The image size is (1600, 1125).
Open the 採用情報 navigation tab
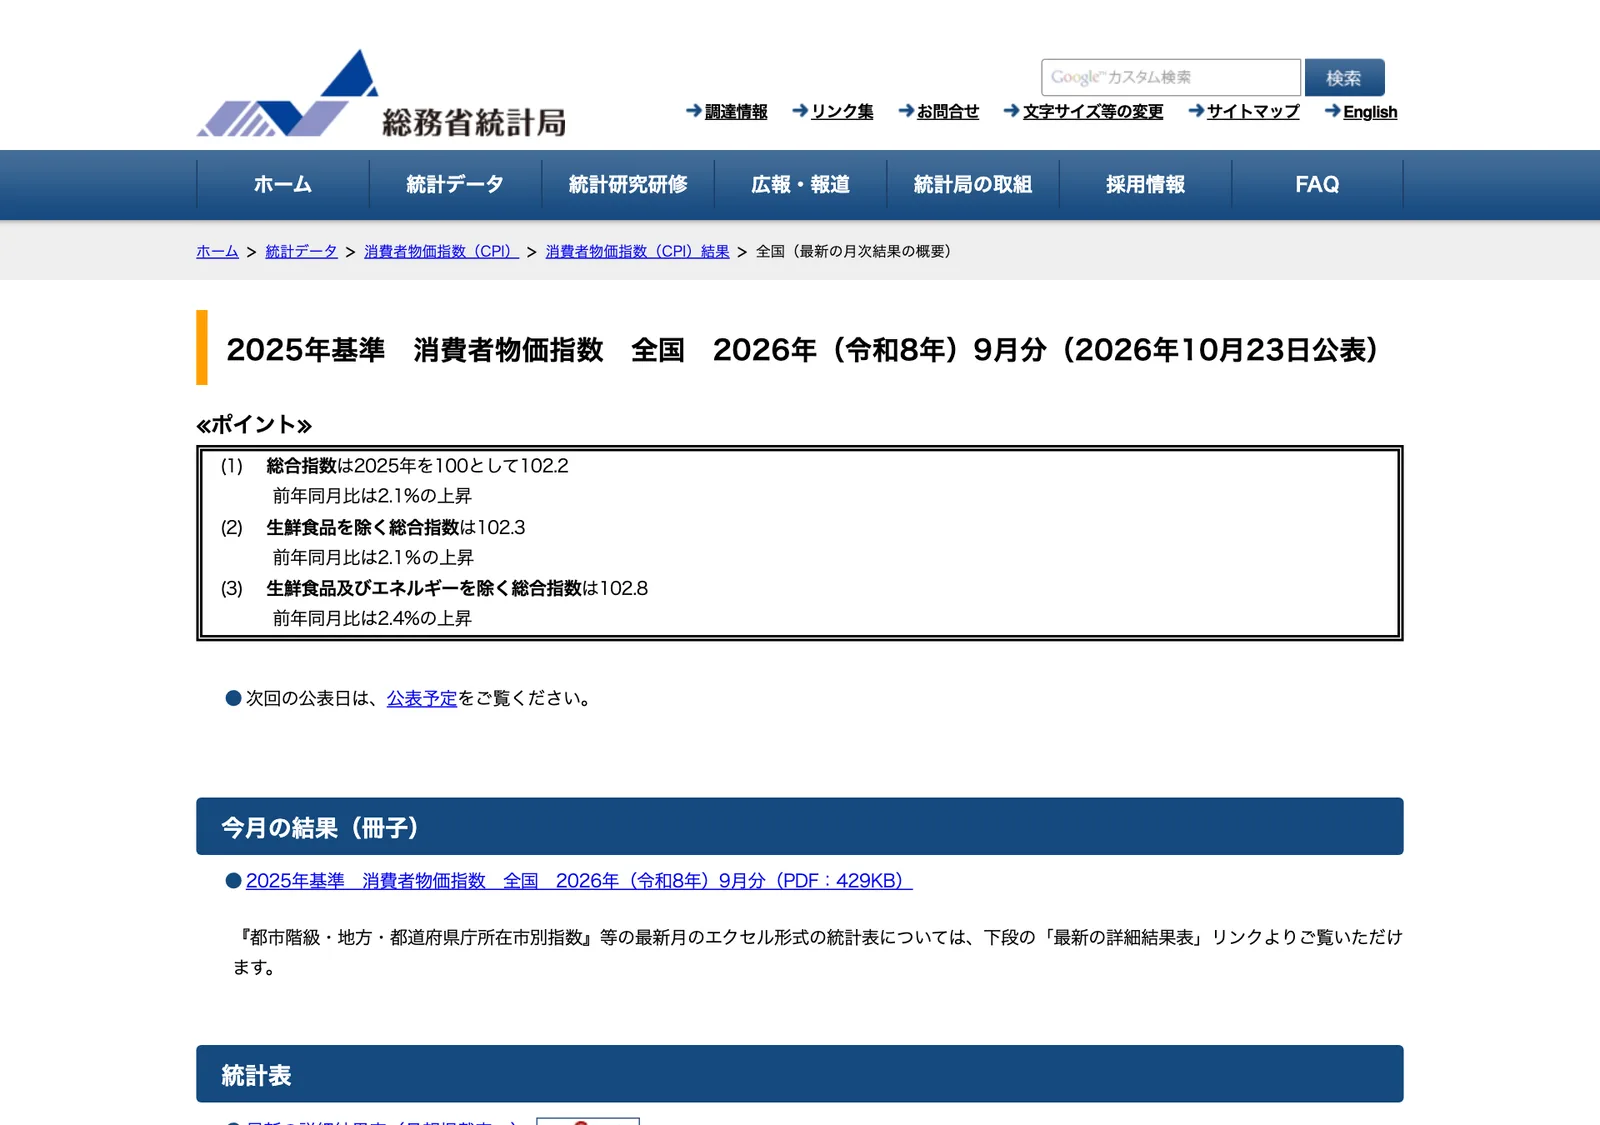[1145, 184]
